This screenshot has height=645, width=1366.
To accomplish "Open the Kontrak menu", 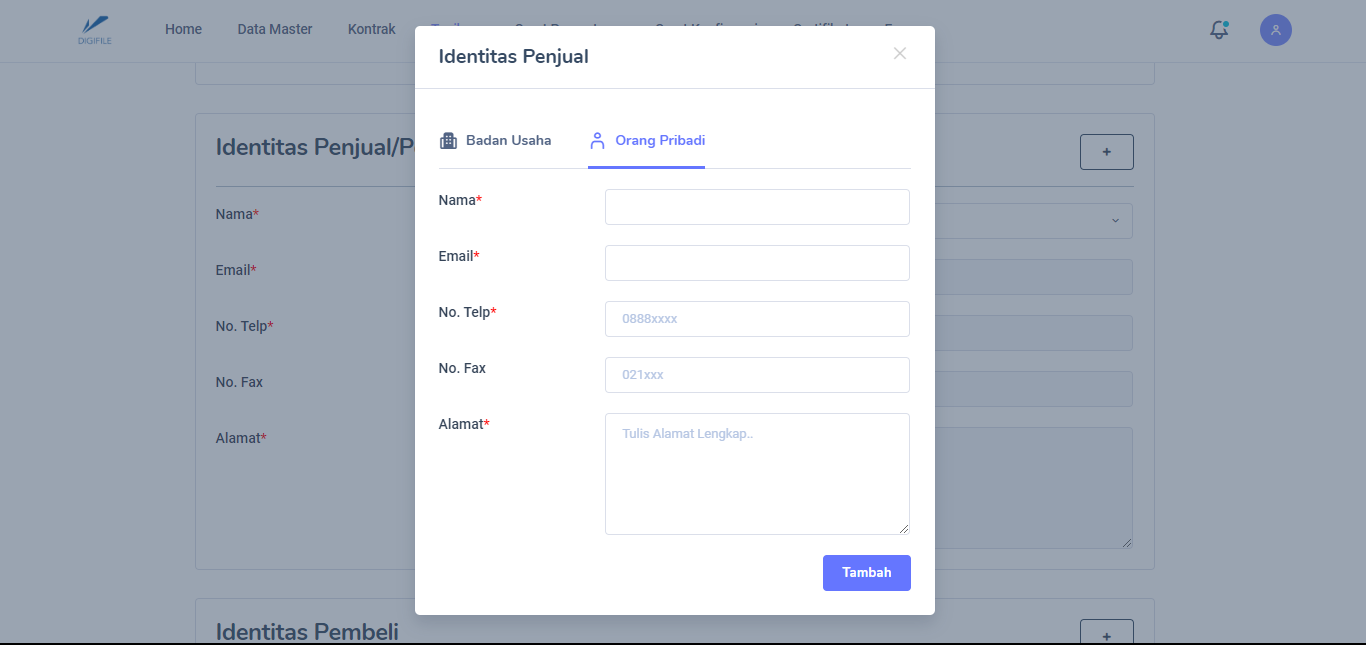I will point(372,30).
